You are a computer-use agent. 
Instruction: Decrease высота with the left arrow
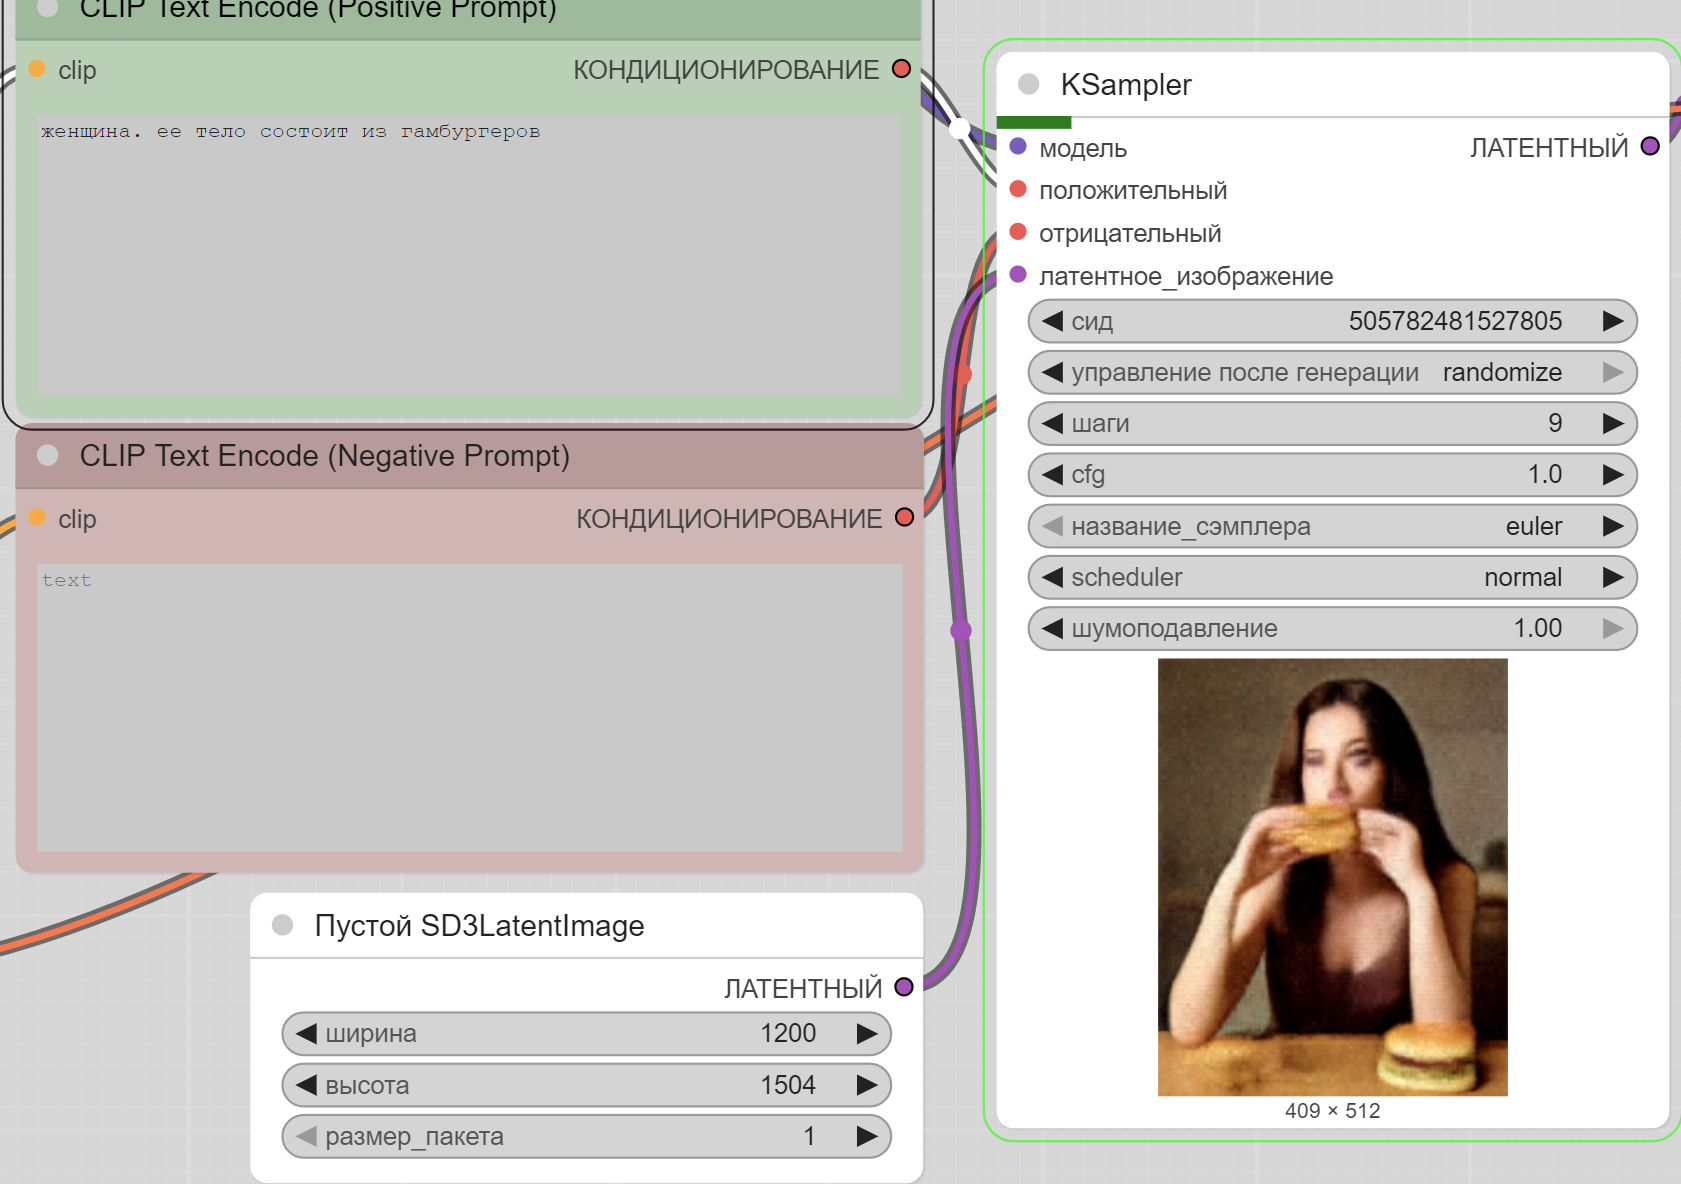(x=306, y=1085)
